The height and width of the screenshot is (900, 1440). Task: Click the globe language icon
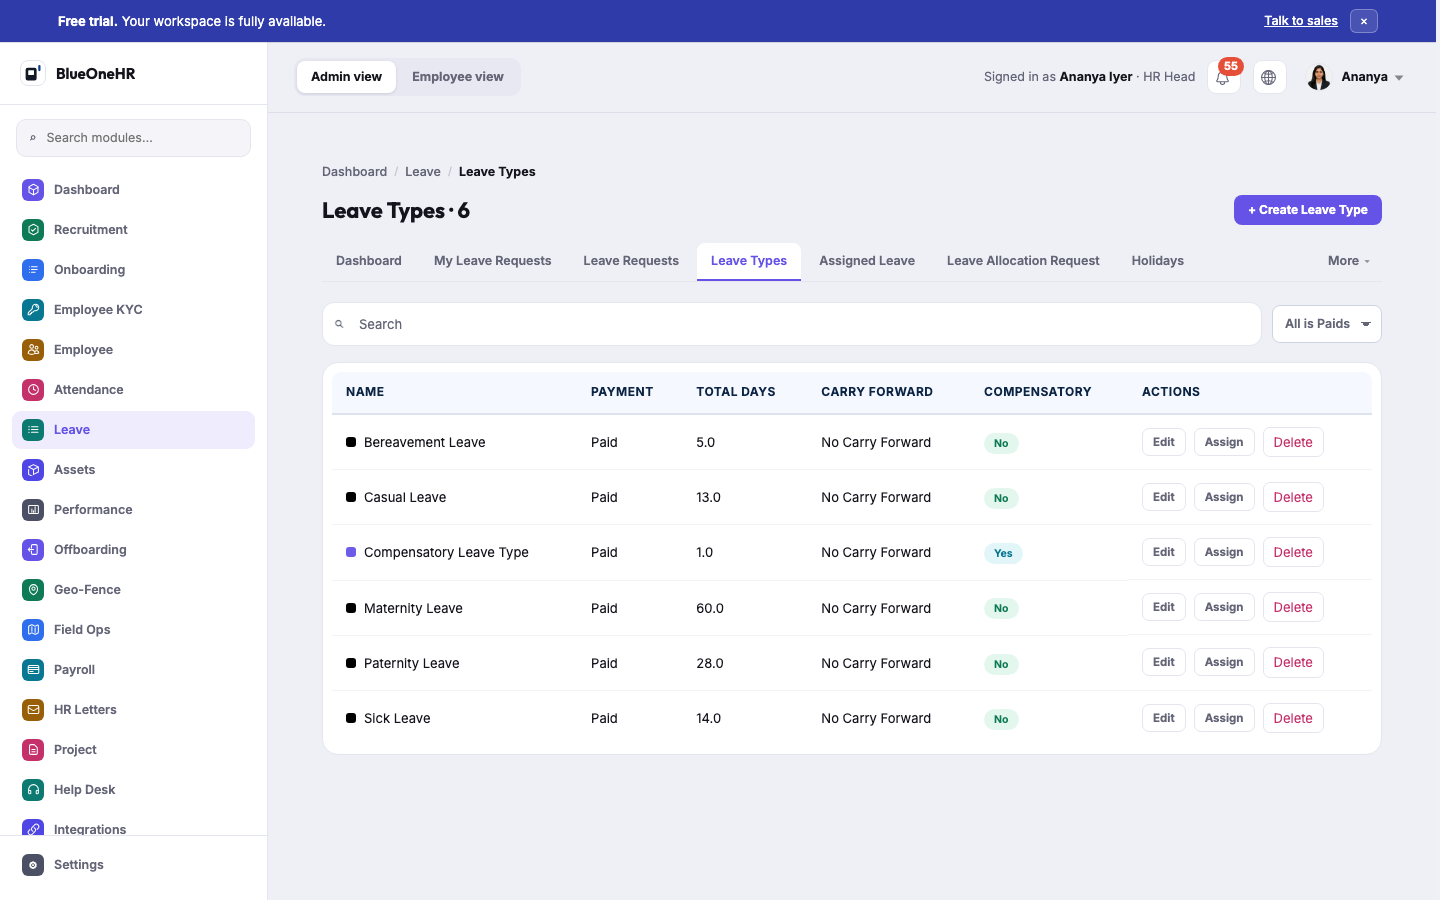(x=1269, y=77)
